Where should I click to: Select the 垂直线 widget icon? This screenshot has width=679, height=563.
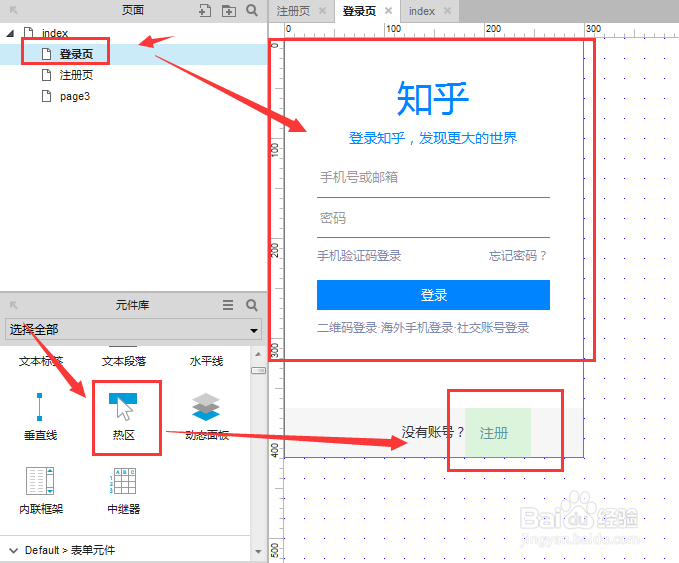[39, 407]
